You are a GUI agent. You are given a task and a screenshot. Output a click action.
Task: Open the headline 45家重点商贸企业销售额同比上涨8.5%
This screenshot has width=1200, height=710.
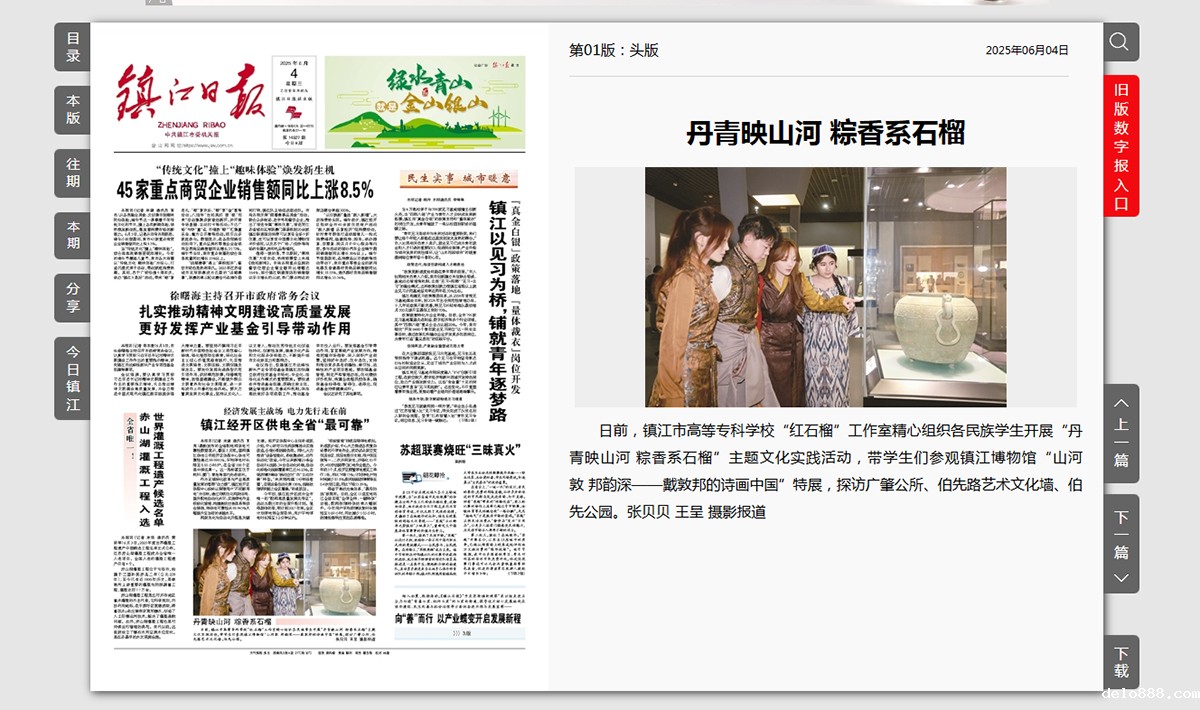coord(245,189)
